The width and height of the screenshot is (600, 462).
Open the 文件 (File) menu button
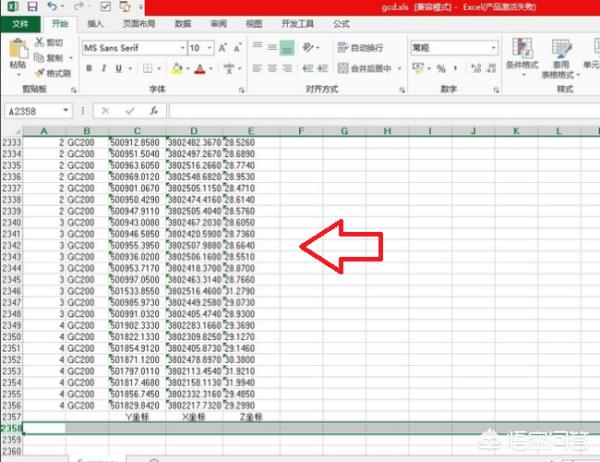pos(19,23)
